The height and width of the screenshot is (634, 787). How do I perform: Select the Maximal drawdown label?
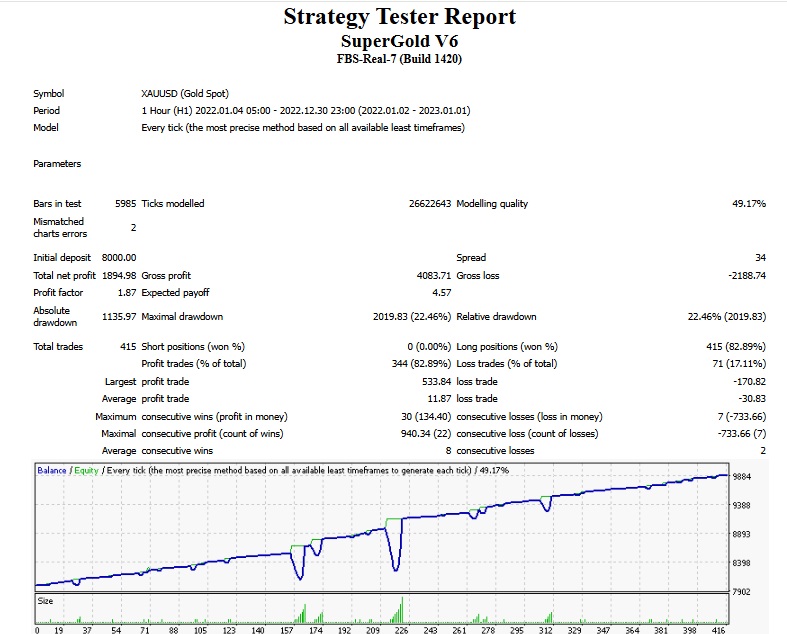pos(182,317)
